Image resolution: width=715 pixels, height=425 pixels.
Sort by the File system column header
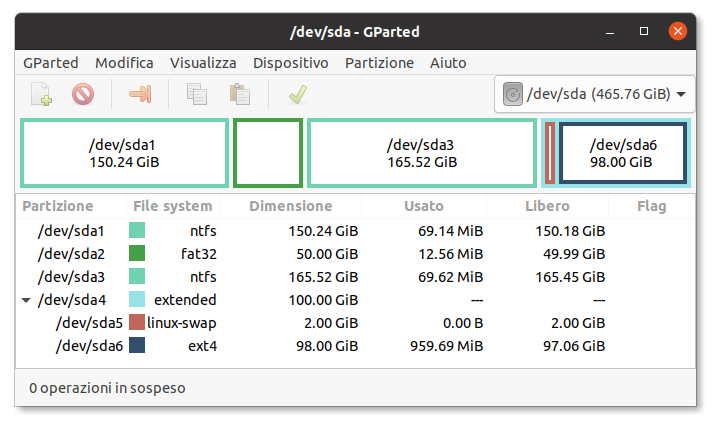(172, 206)
